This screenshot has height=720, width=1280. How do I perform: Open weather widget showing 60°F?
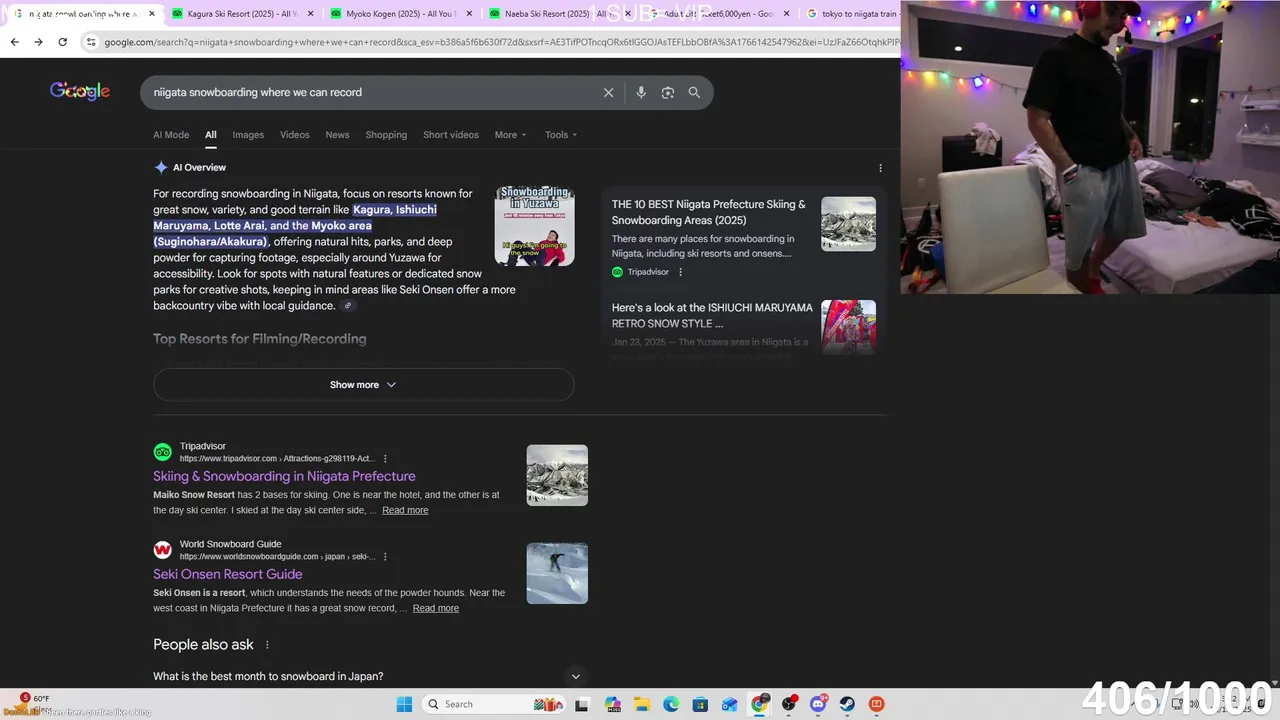coord(35,703)
